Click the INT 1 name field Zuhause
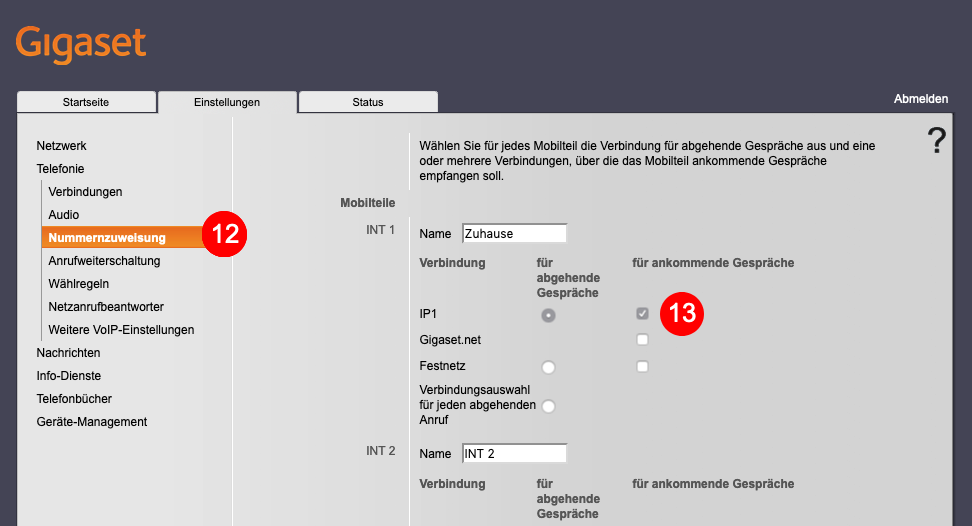The image size is (972, 526). [515, 234]
